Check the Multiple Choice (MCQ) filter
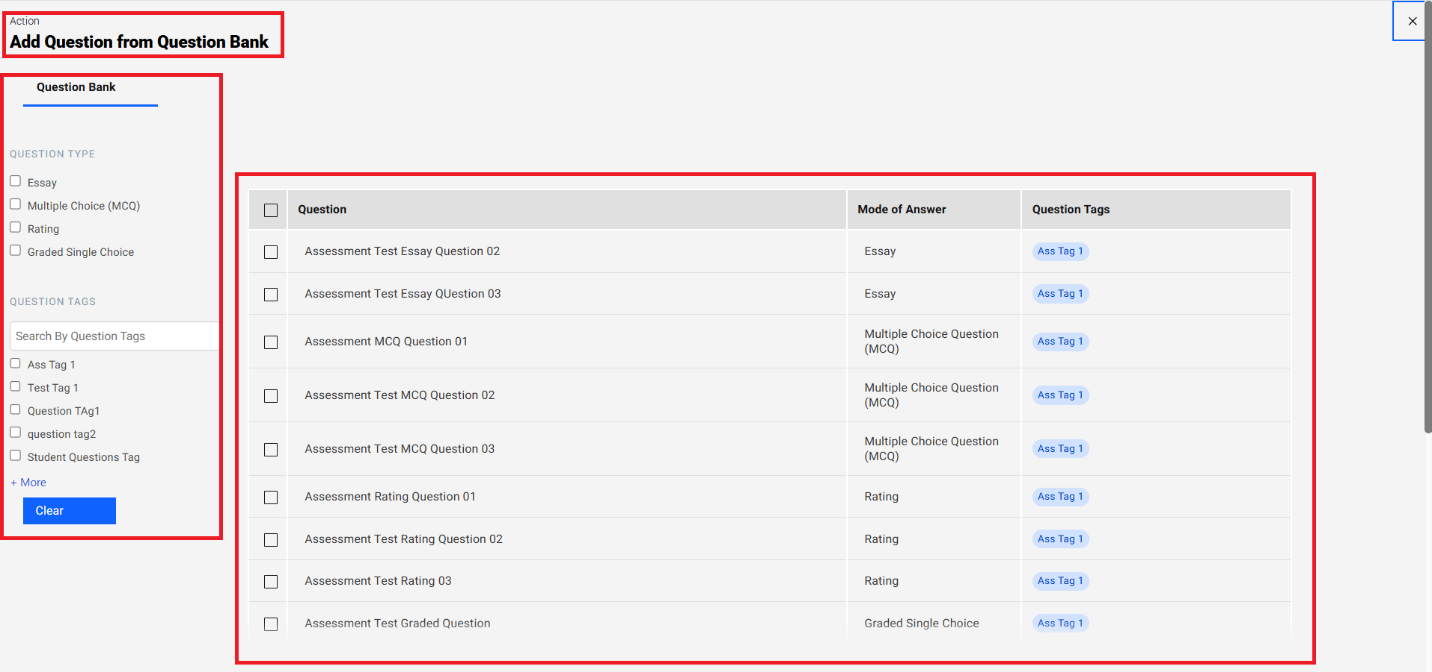 click(15, 204)
